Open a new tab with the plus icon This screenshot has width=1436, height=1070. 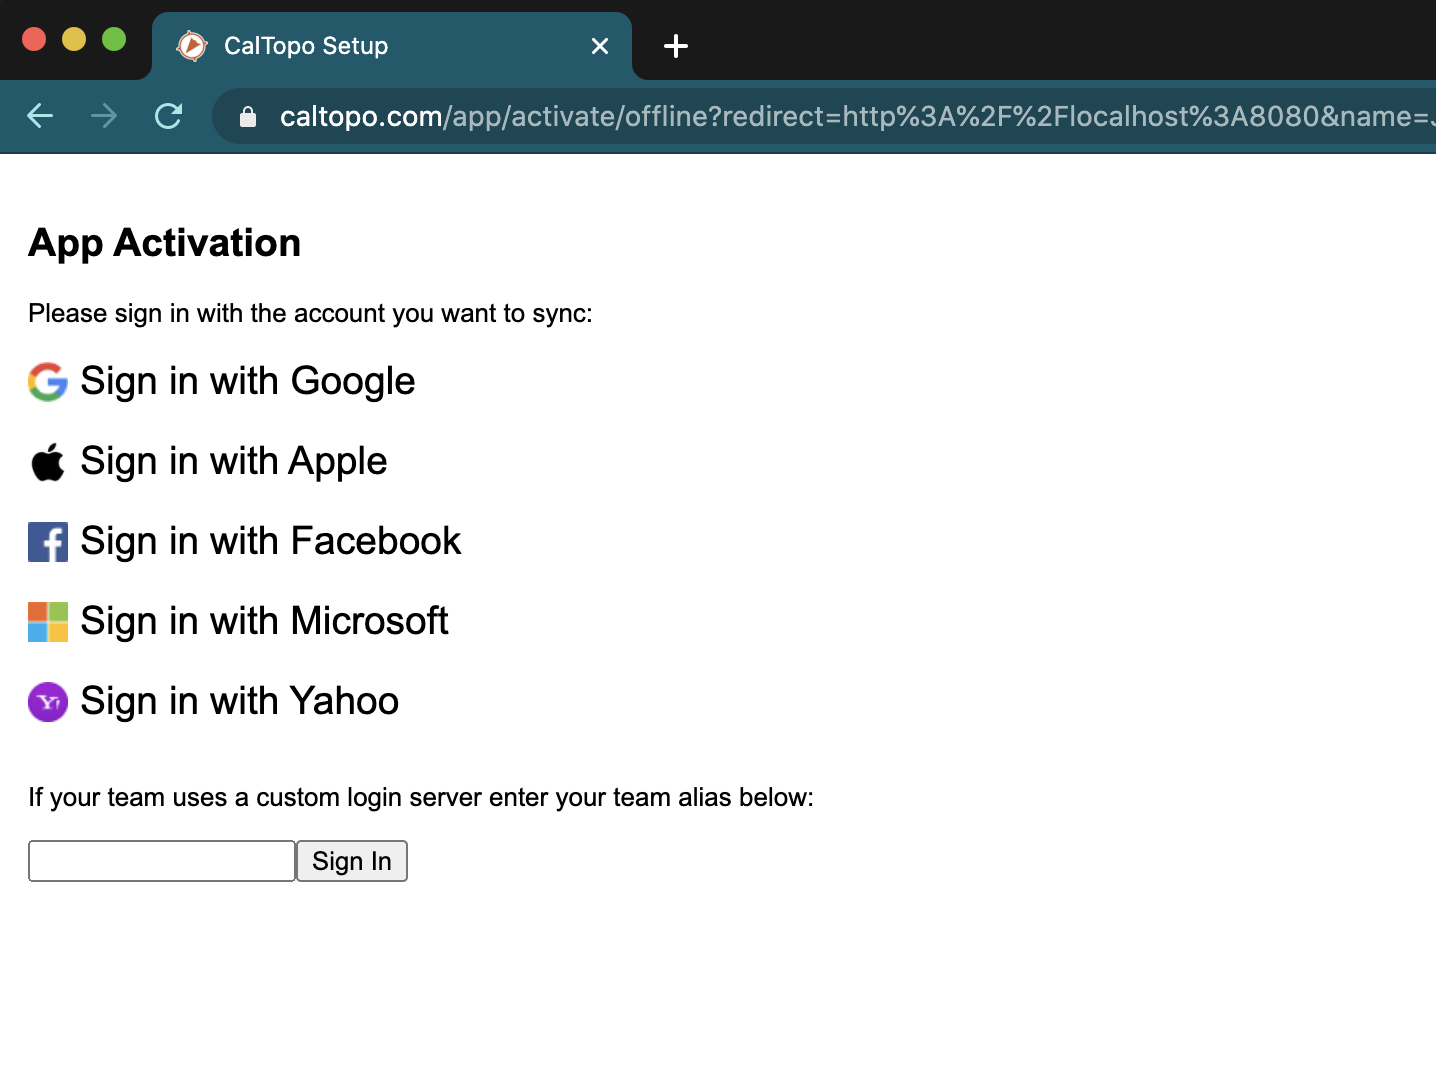[x=676, y=46]
